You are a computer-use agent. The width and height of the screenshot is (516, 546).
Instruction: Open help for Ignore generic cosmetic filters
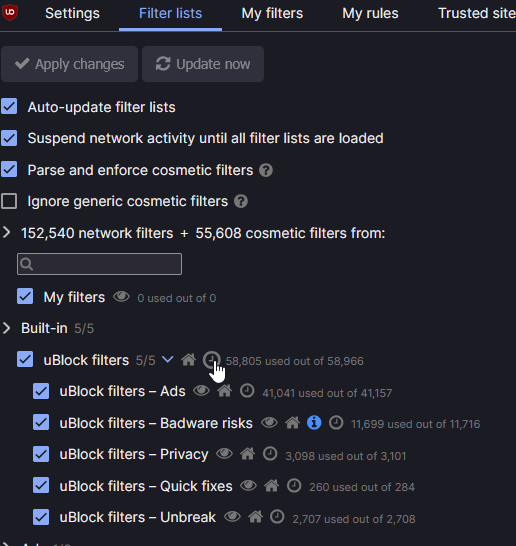[241, 201]
